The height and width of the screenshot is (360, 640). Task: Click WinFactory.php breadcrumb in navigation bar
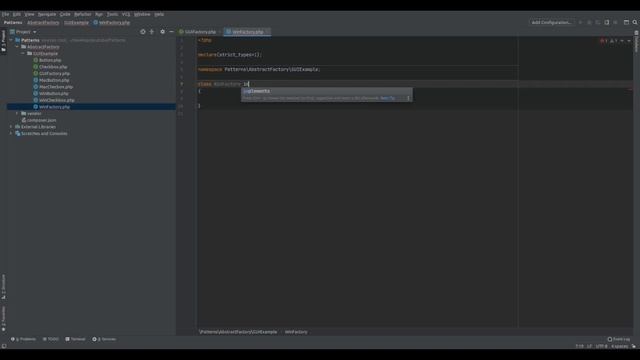tap(112, 23)
